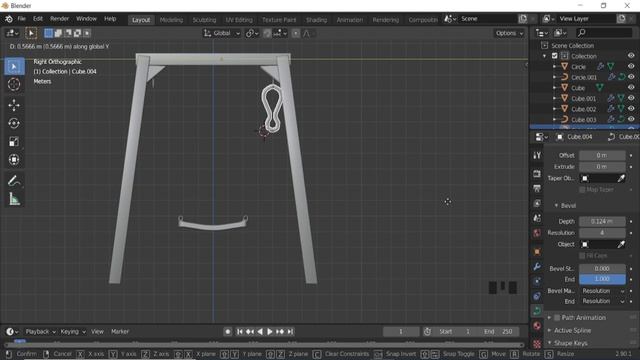Open the Window menu
The image size is (640, 360).
point(87,19)
